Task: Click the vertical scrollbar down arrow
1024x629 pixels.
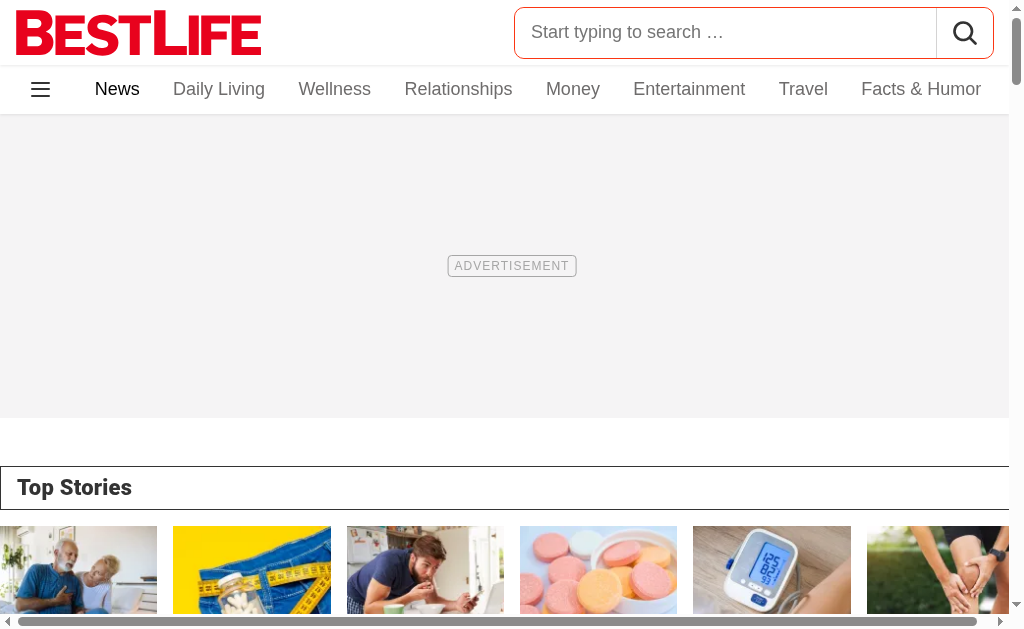Action: pyautogui.click(x=1016, y=605)
